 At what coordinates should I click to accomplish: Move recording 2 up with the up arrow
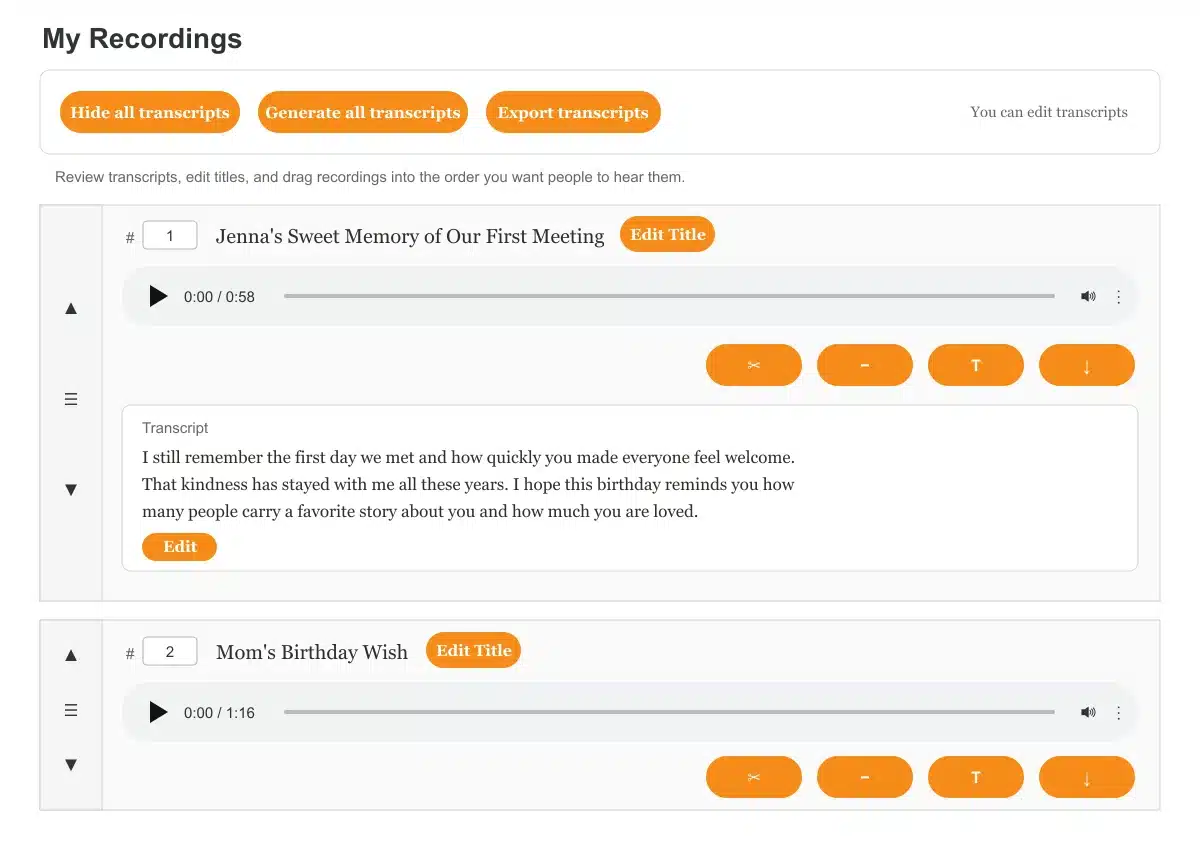[x=71, y=655]
